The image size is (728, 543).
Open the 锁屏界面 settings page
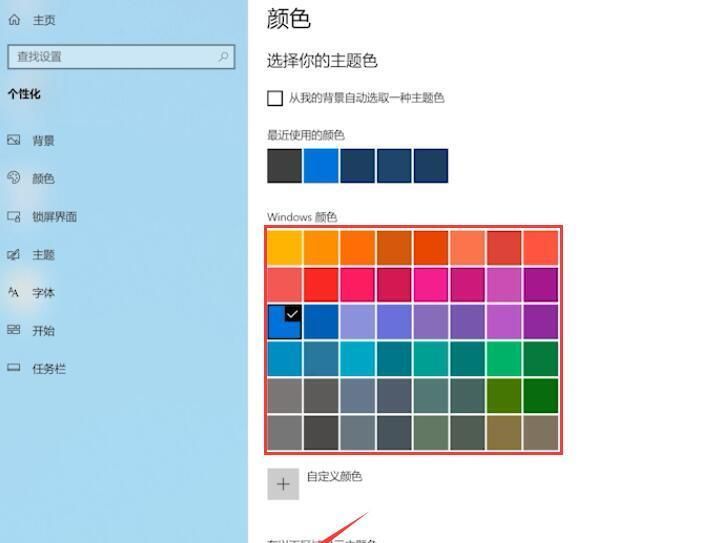coord(54,217)
